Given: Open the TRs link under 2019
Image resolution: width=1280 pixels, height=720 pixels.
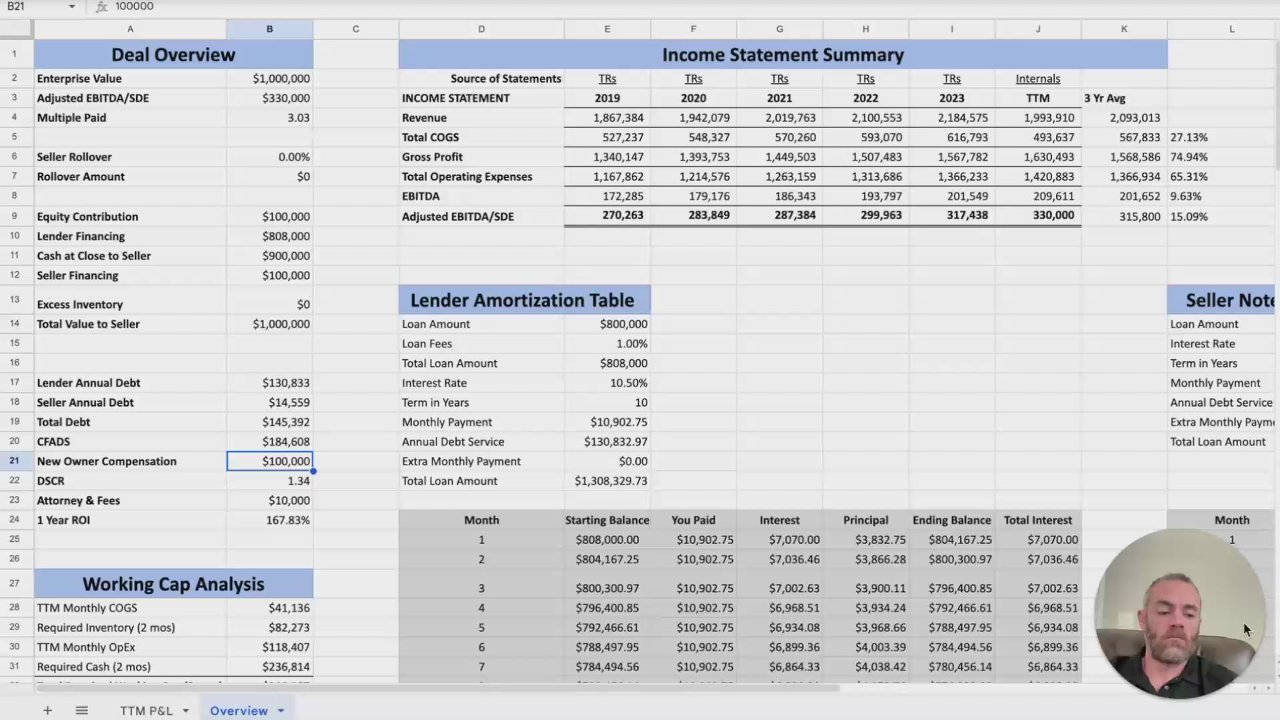Looking at the screenshot, I should 607,78.
